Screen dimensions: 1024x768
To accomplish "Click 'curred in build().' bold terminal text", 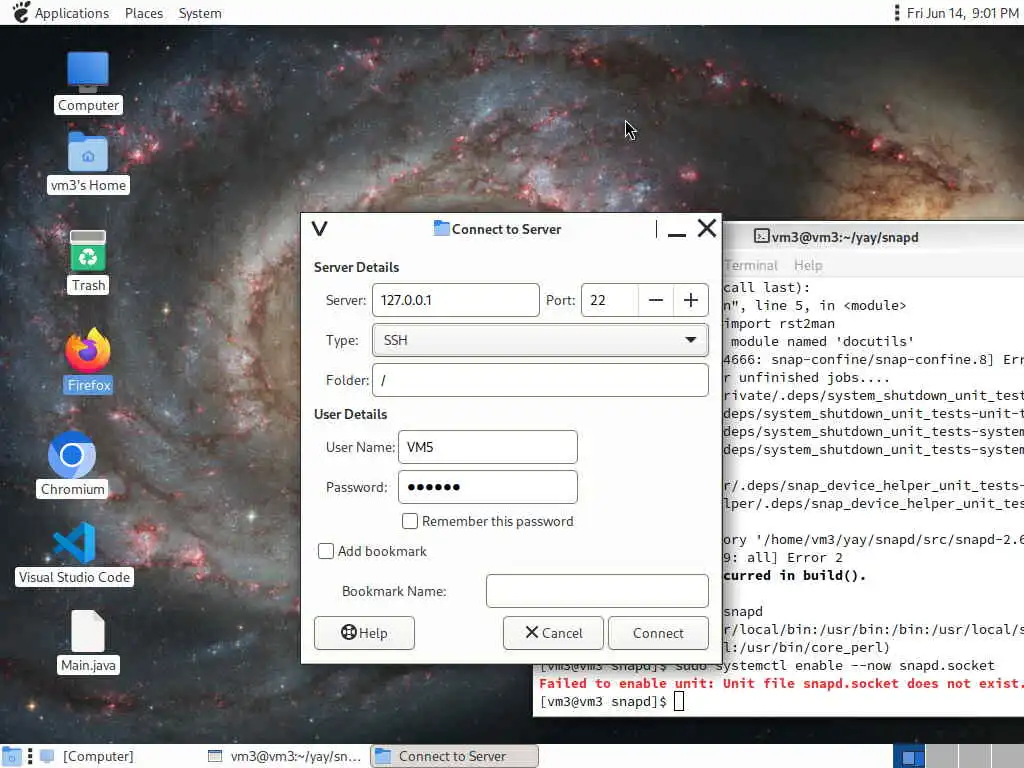I will (x=794, y=575).
